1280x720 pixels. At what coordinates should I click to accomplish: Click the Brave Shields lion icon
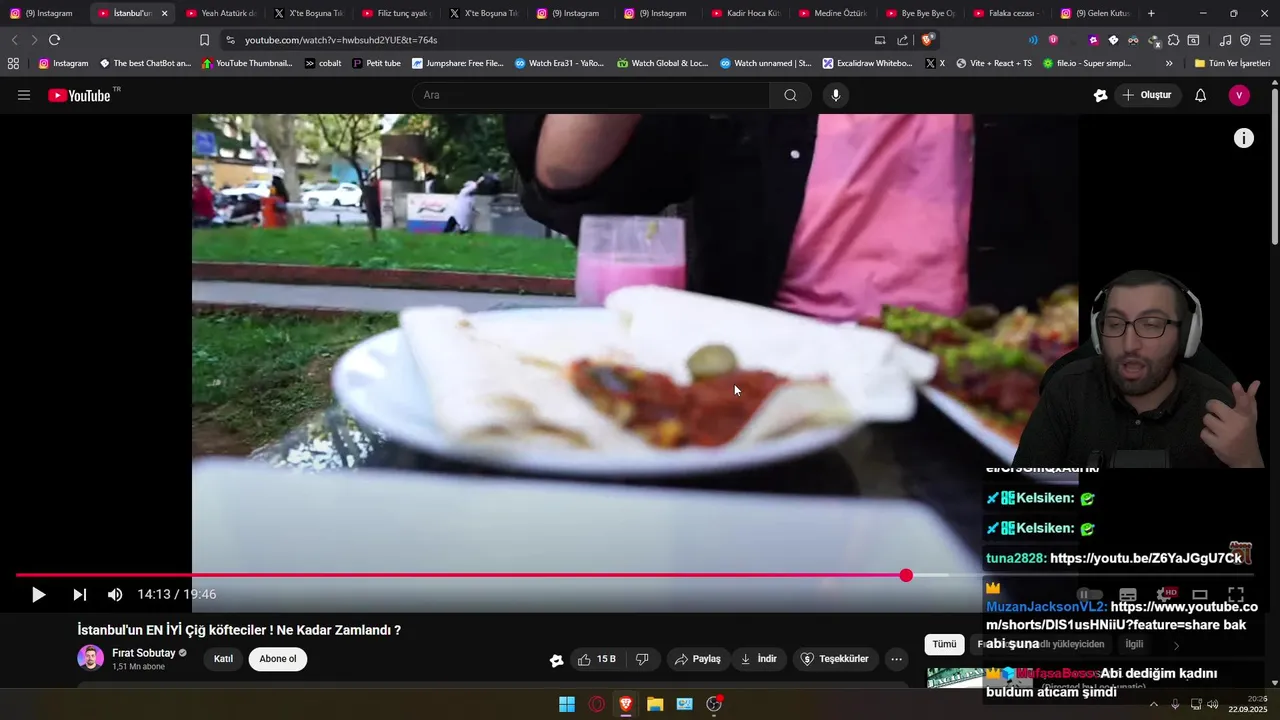click(928, 40)
